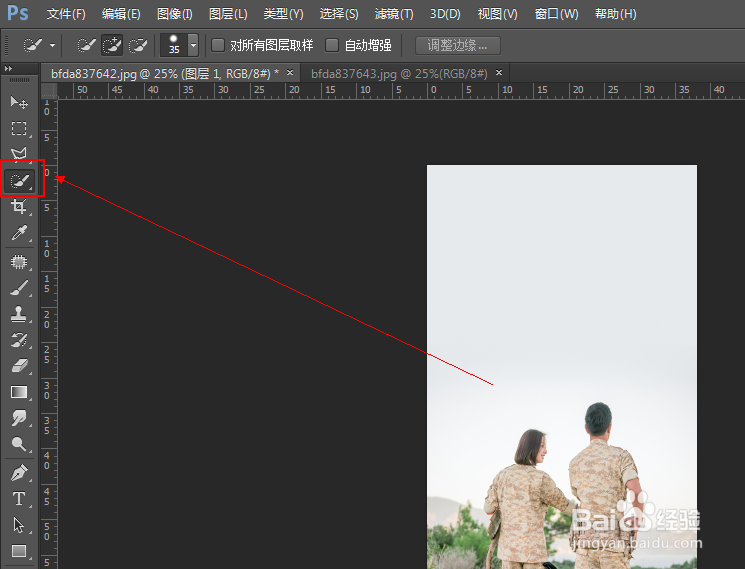
Task: Select the Rectangle shape tool
Action: click(x=19, y=551)
